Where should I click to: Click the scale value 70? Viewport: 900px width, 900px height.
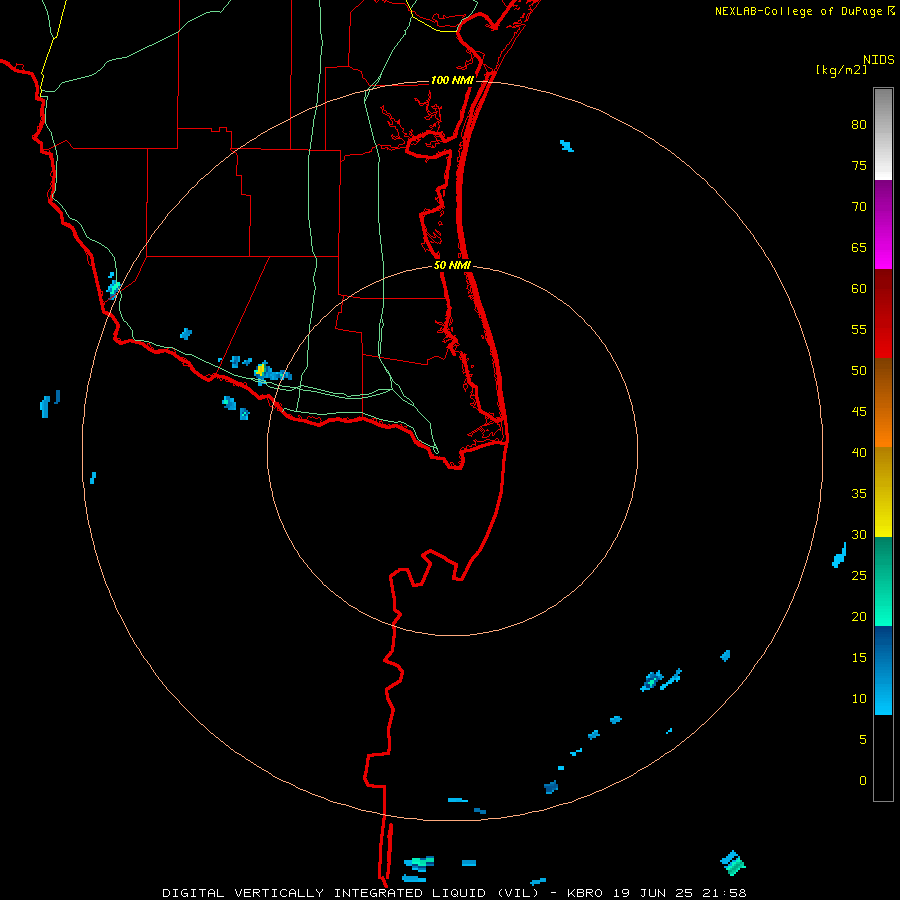[859, 207]
